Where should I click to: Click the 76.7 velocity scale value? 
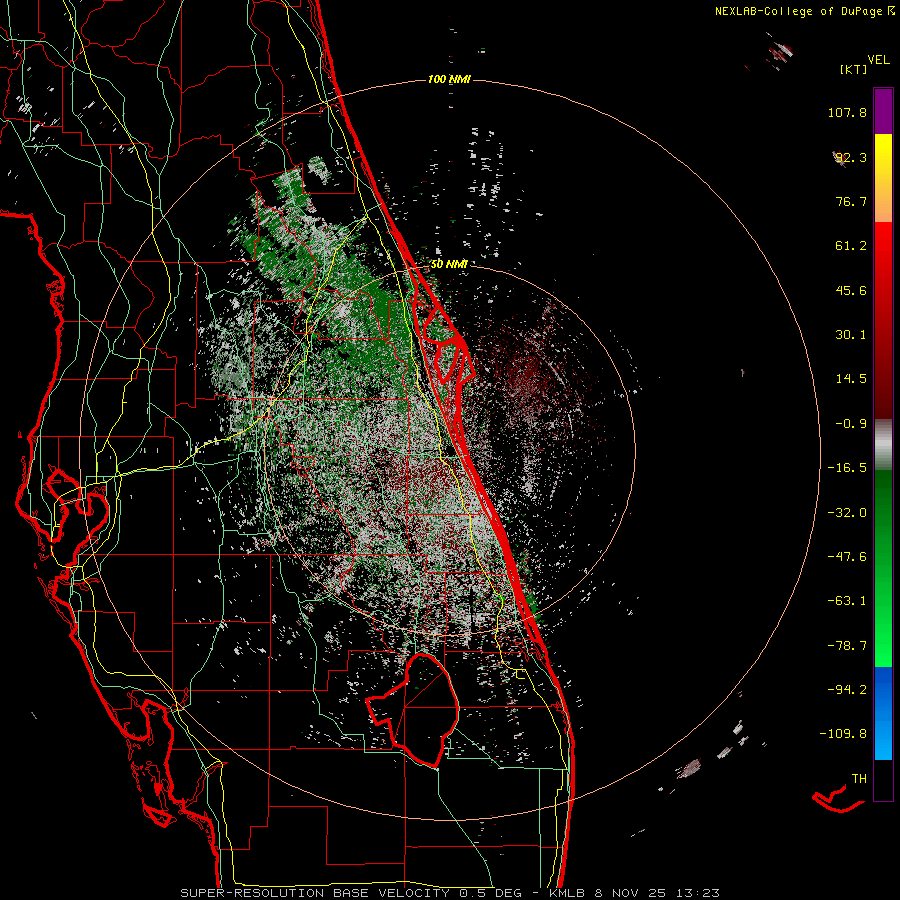[851, 201]
